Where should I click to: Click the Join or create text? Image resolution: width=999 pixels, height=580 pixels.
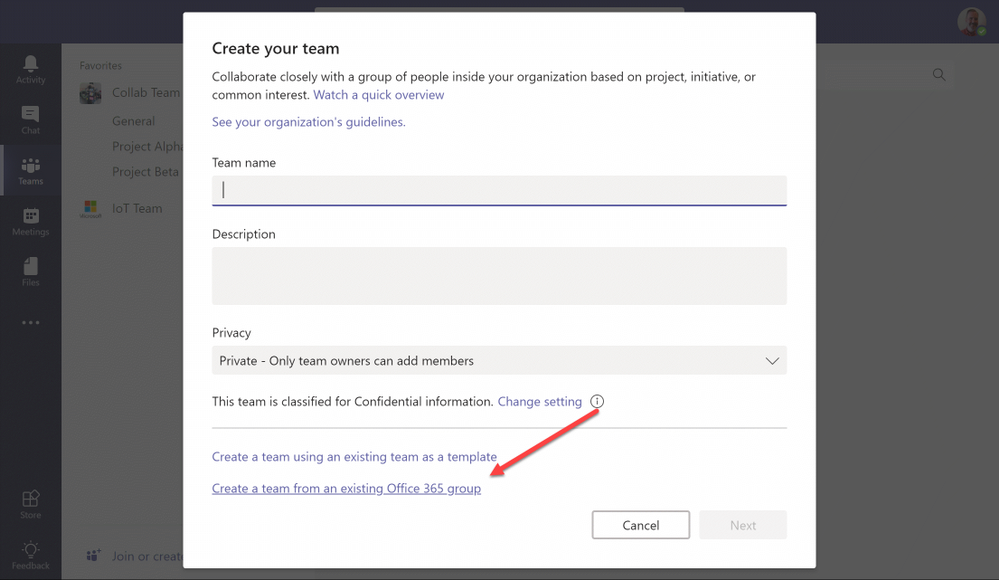pyautogui.click(x=147, y=556)
